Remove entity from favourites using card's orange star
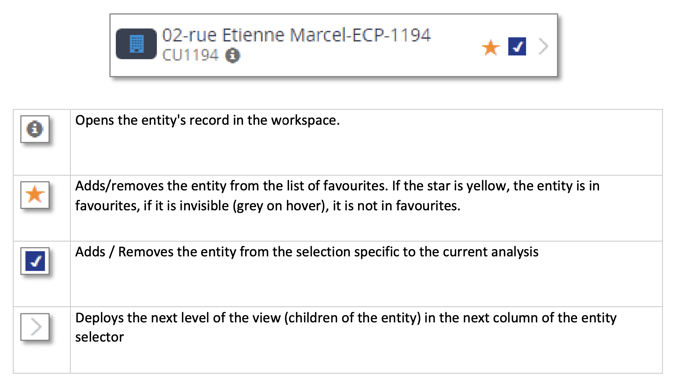688x388 pixels. 491,47
